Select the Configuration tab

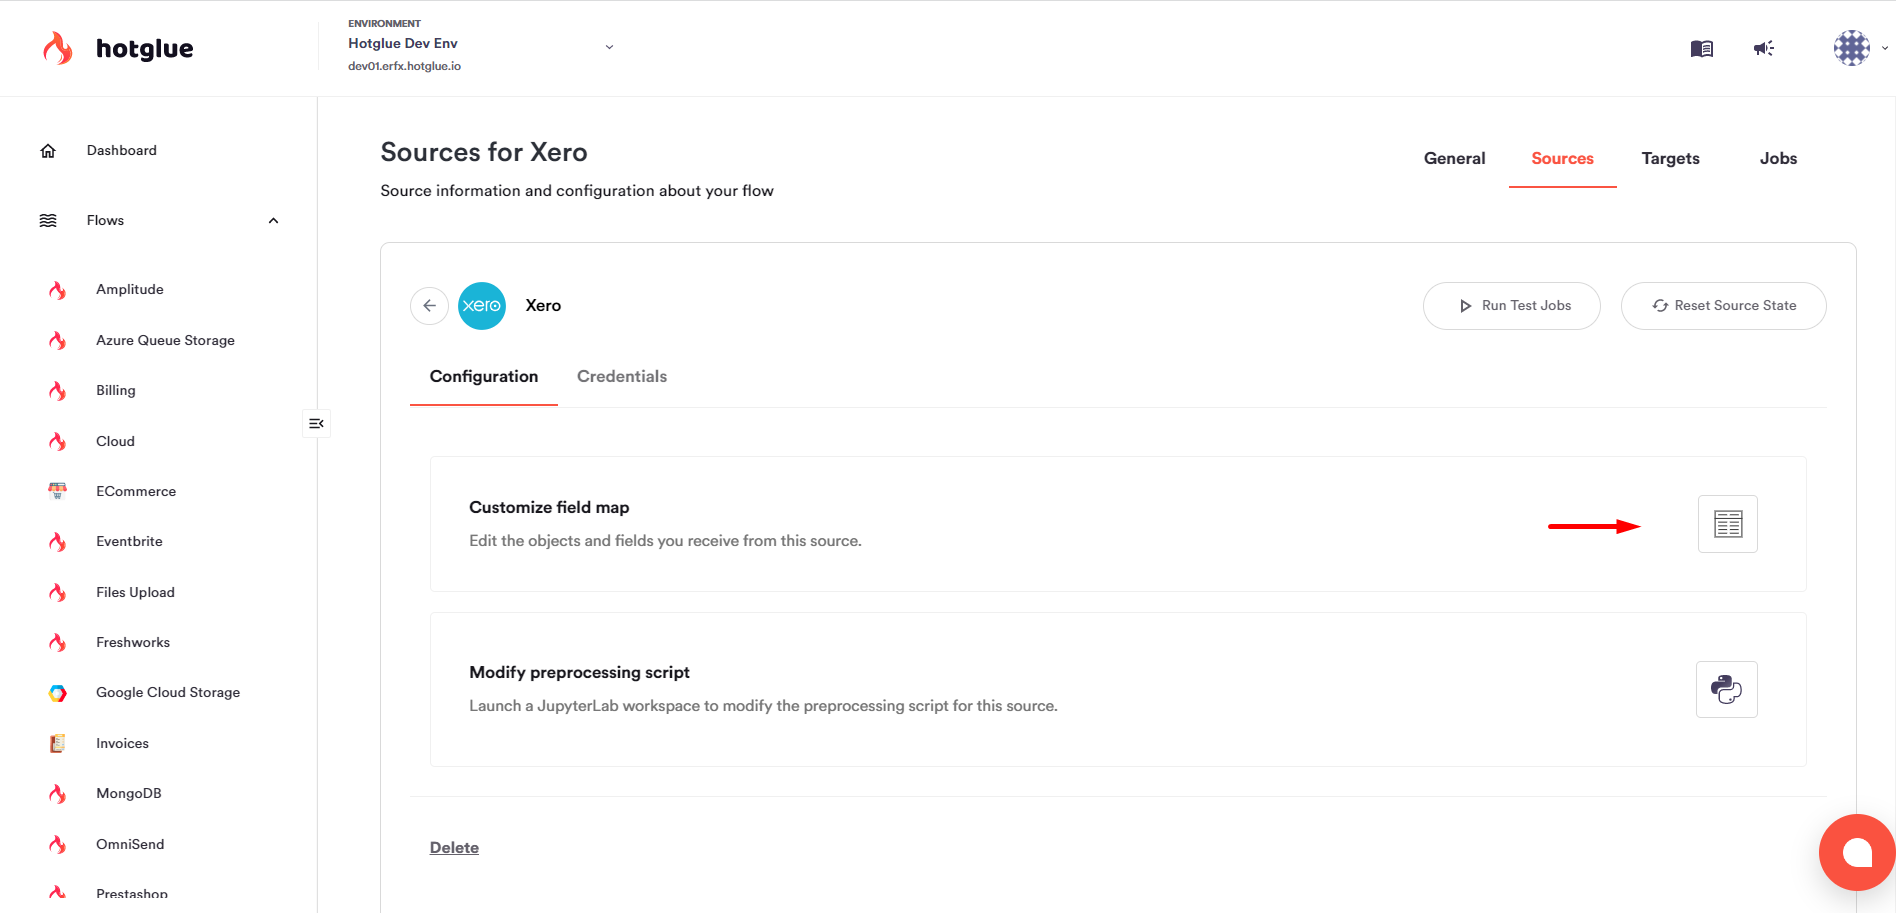tap(484, 376)
